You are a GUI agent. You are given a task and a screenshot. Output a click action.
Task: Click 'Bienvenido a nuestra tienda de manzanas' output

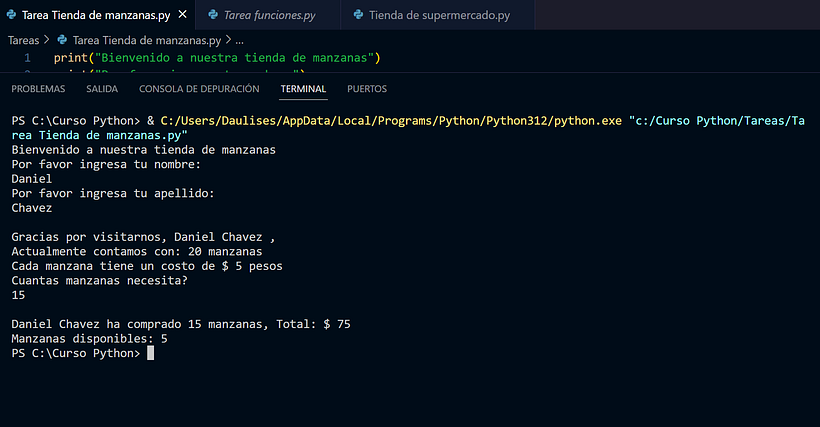144,150
